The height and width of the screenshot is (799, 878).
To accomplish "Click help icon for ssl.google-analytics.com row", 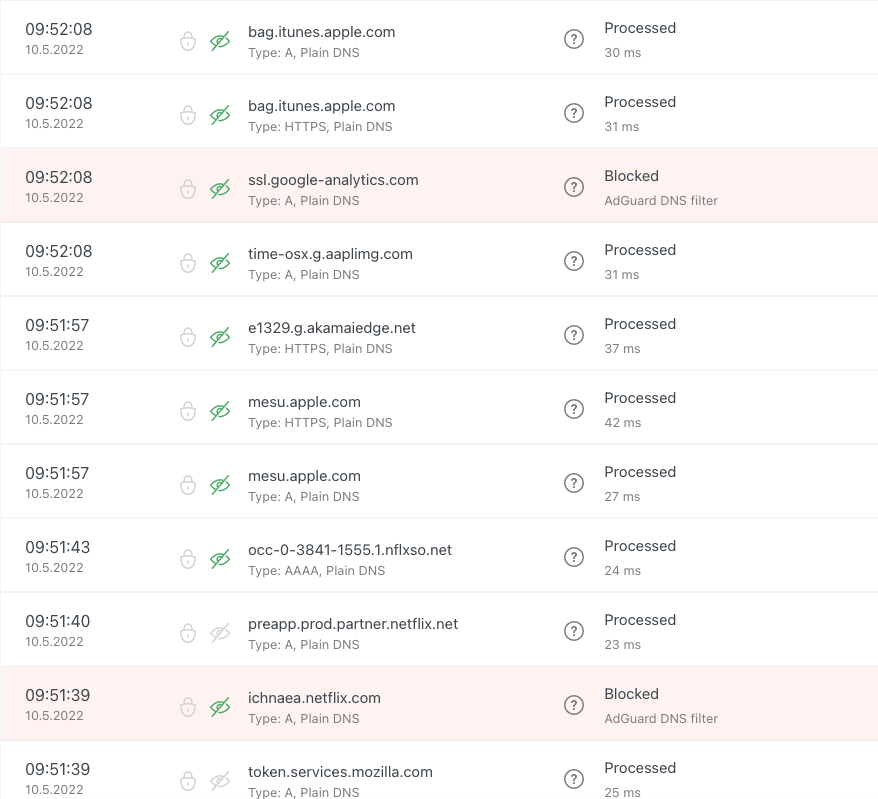I will pyautogui.click(x=573, y=187).
